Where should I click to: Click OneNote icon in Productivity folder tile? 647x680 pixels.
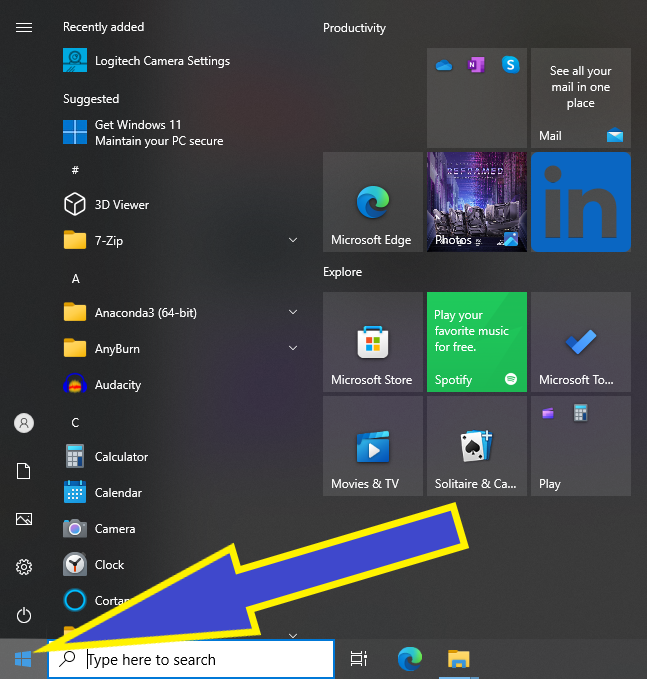point(476,65)
